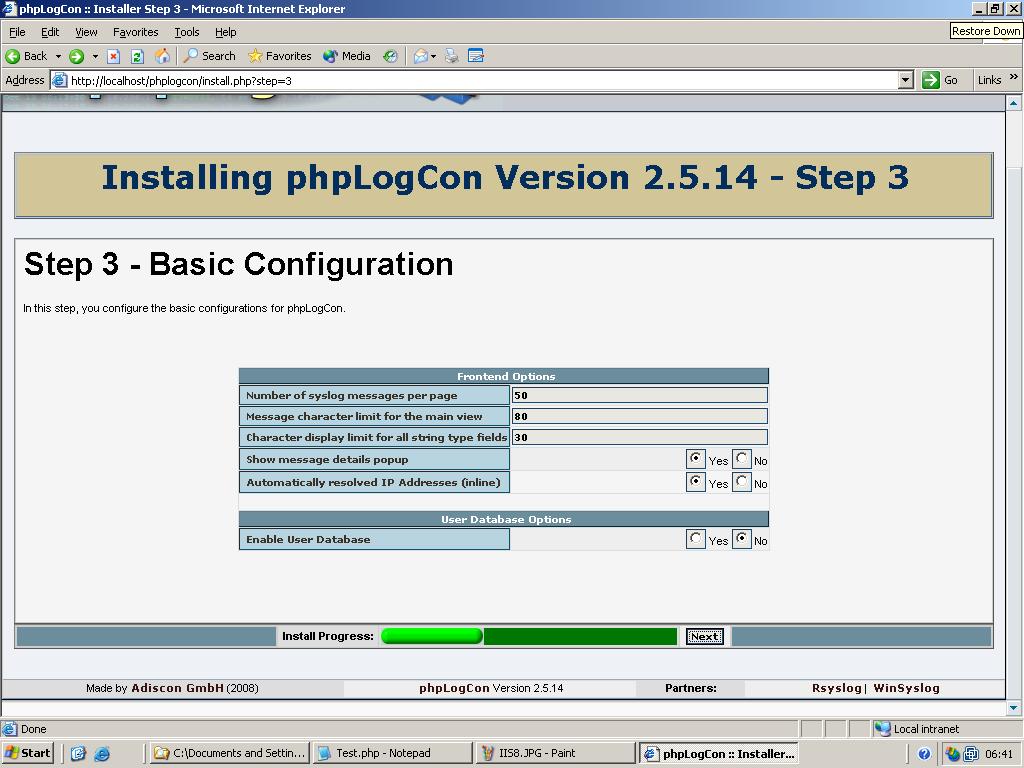1024x768 pixels.
Task: Print the page with the Print icon
Action: [451, 56]
